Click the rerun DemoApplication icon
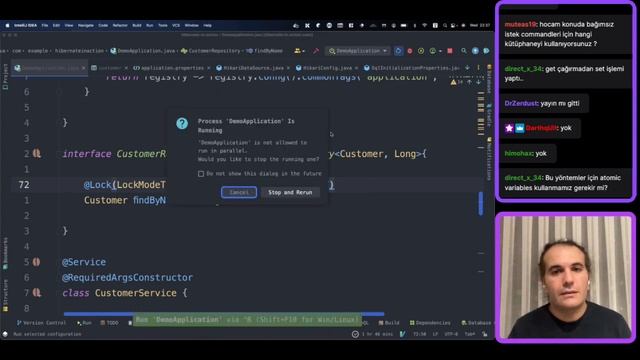Screen dimensions: 640x360 click(x=398, y=51)
